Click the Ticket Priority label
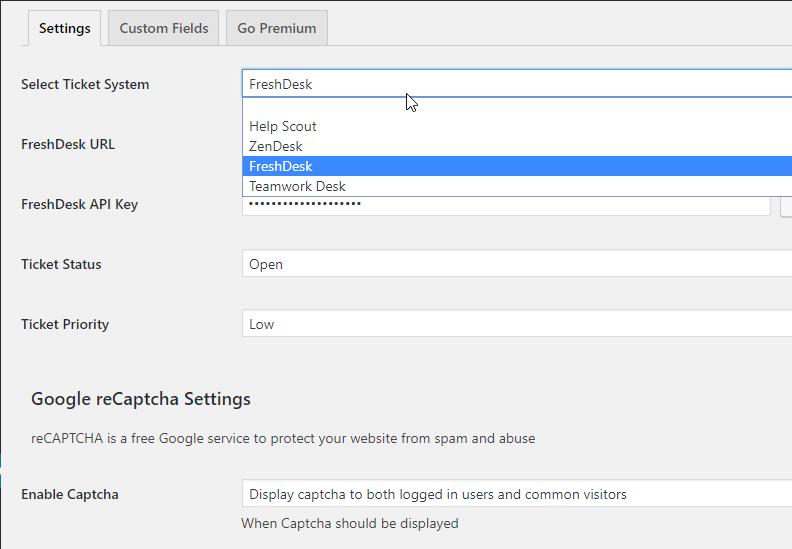The height and width of the screenshot is (549, 792). (x=65, y=324)
